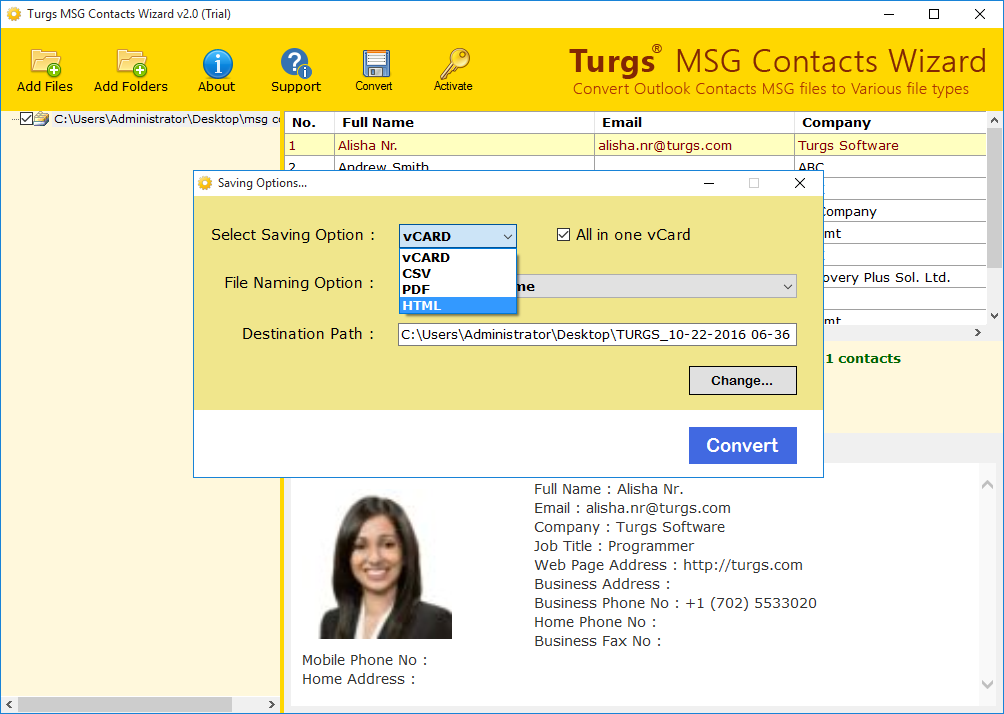Sort by the Company column header
The image size is (1004, 714).
(x=890, y=122)
